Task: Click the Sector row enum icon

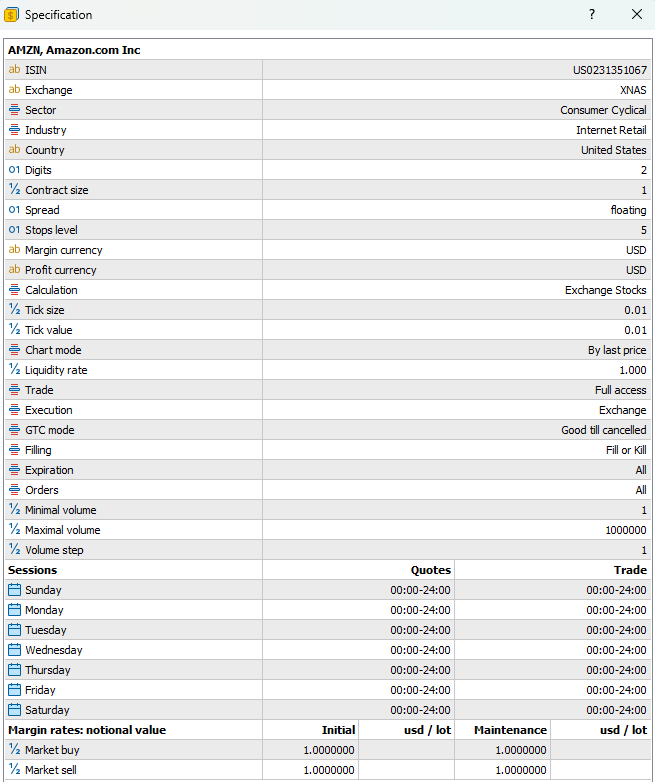Action: coord(14,110)
